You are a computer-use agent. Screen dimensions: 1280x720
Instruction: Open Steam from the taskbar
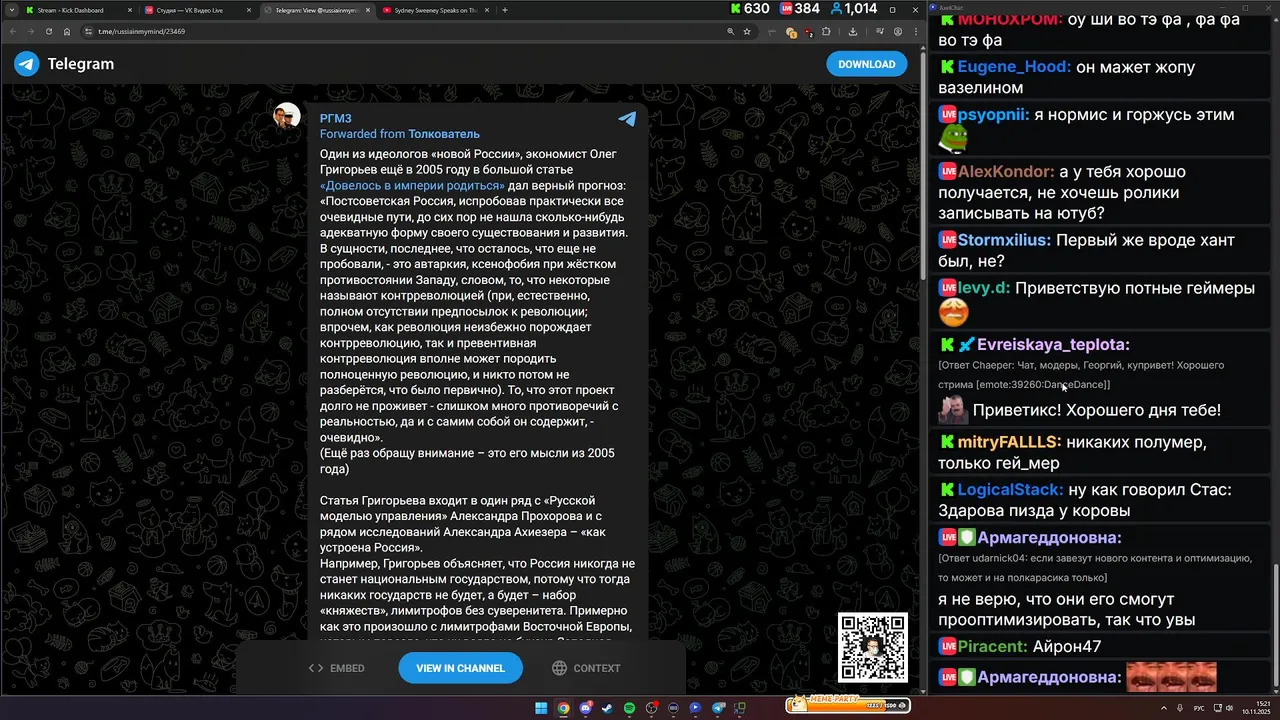[607, 707]
